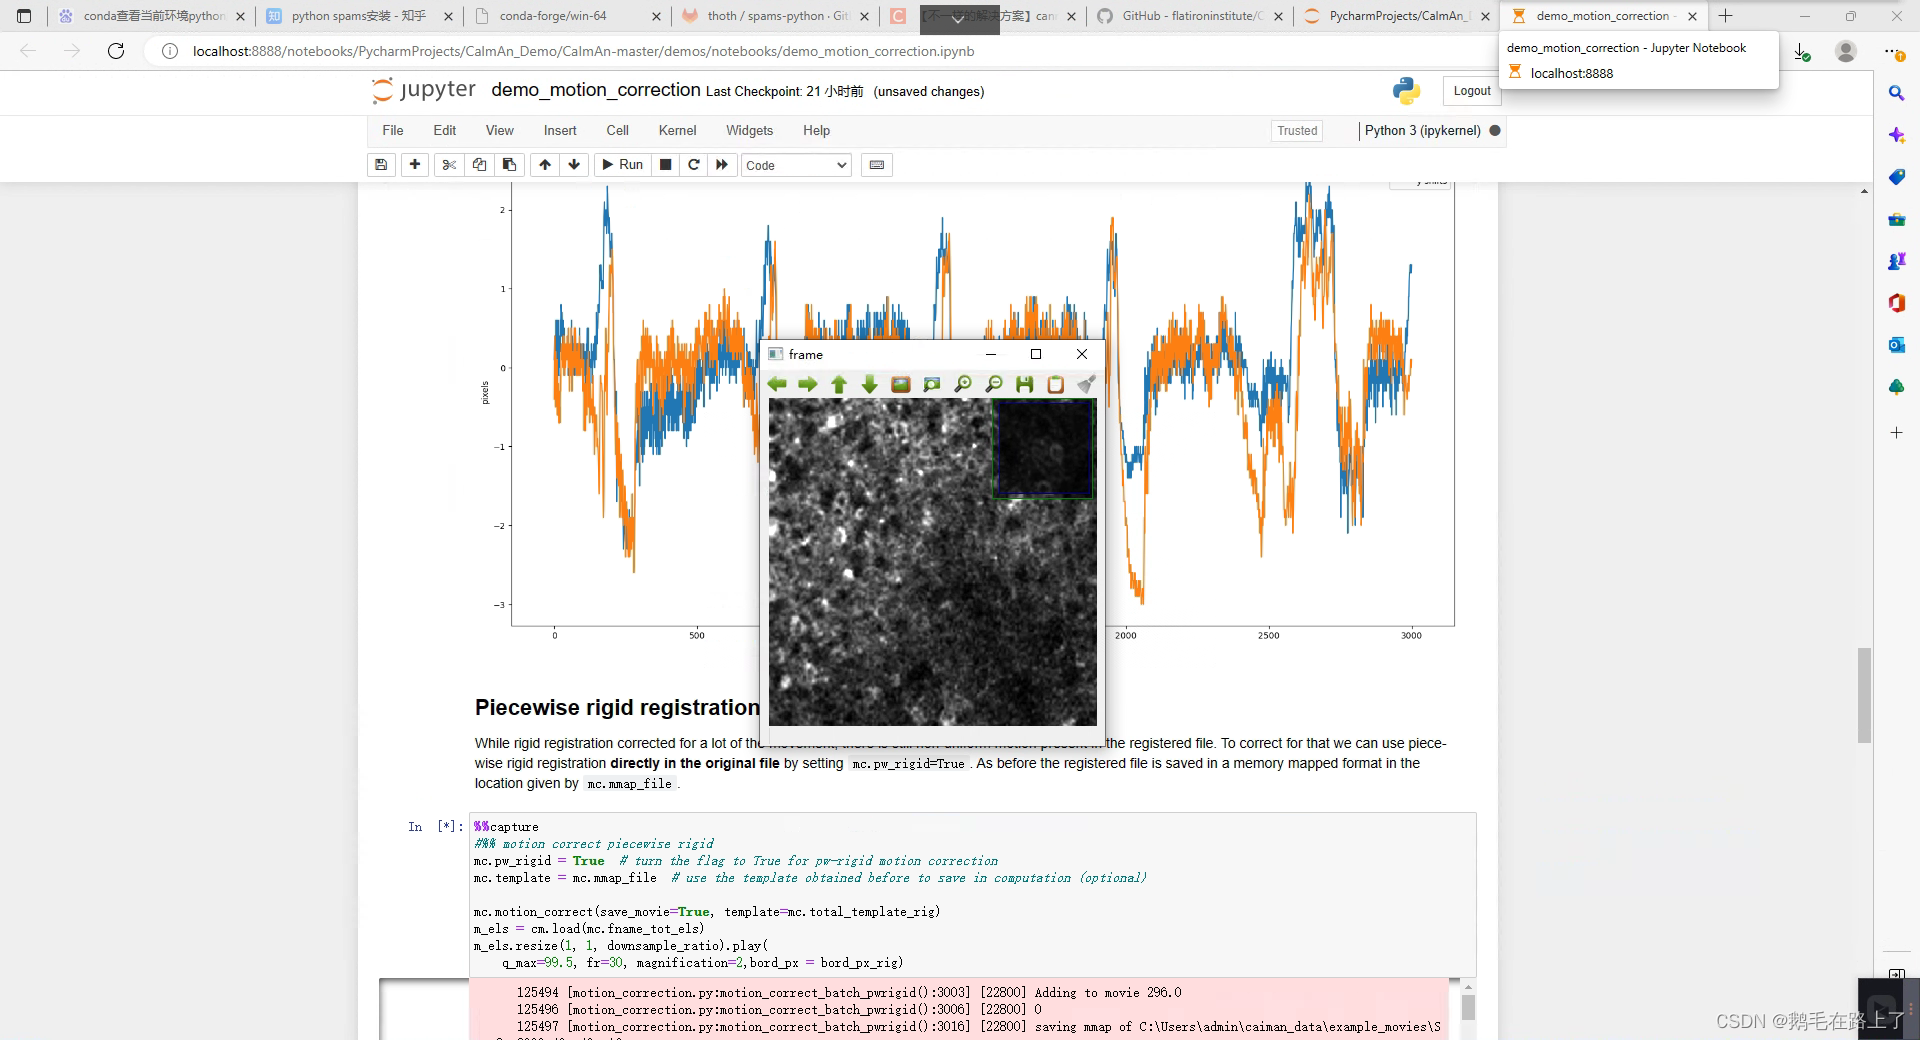The width and height of the screenshot is (1920, 1040).
Task: Open the cell type dropdown showing Code
Action: click(796, 166)
